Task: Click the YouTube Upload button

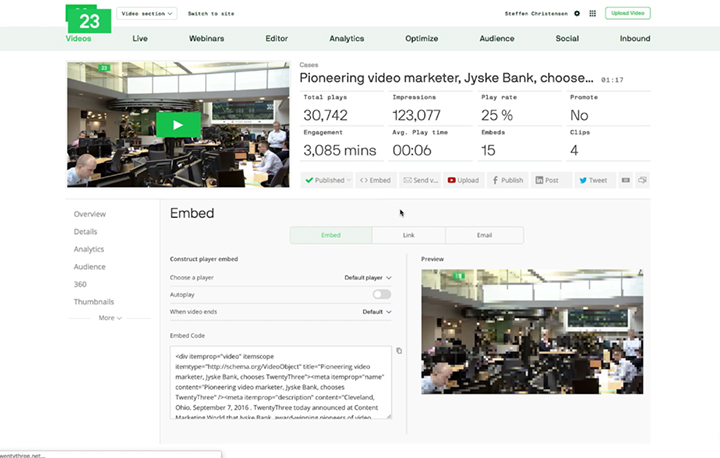Action: [x=463, y=180]
